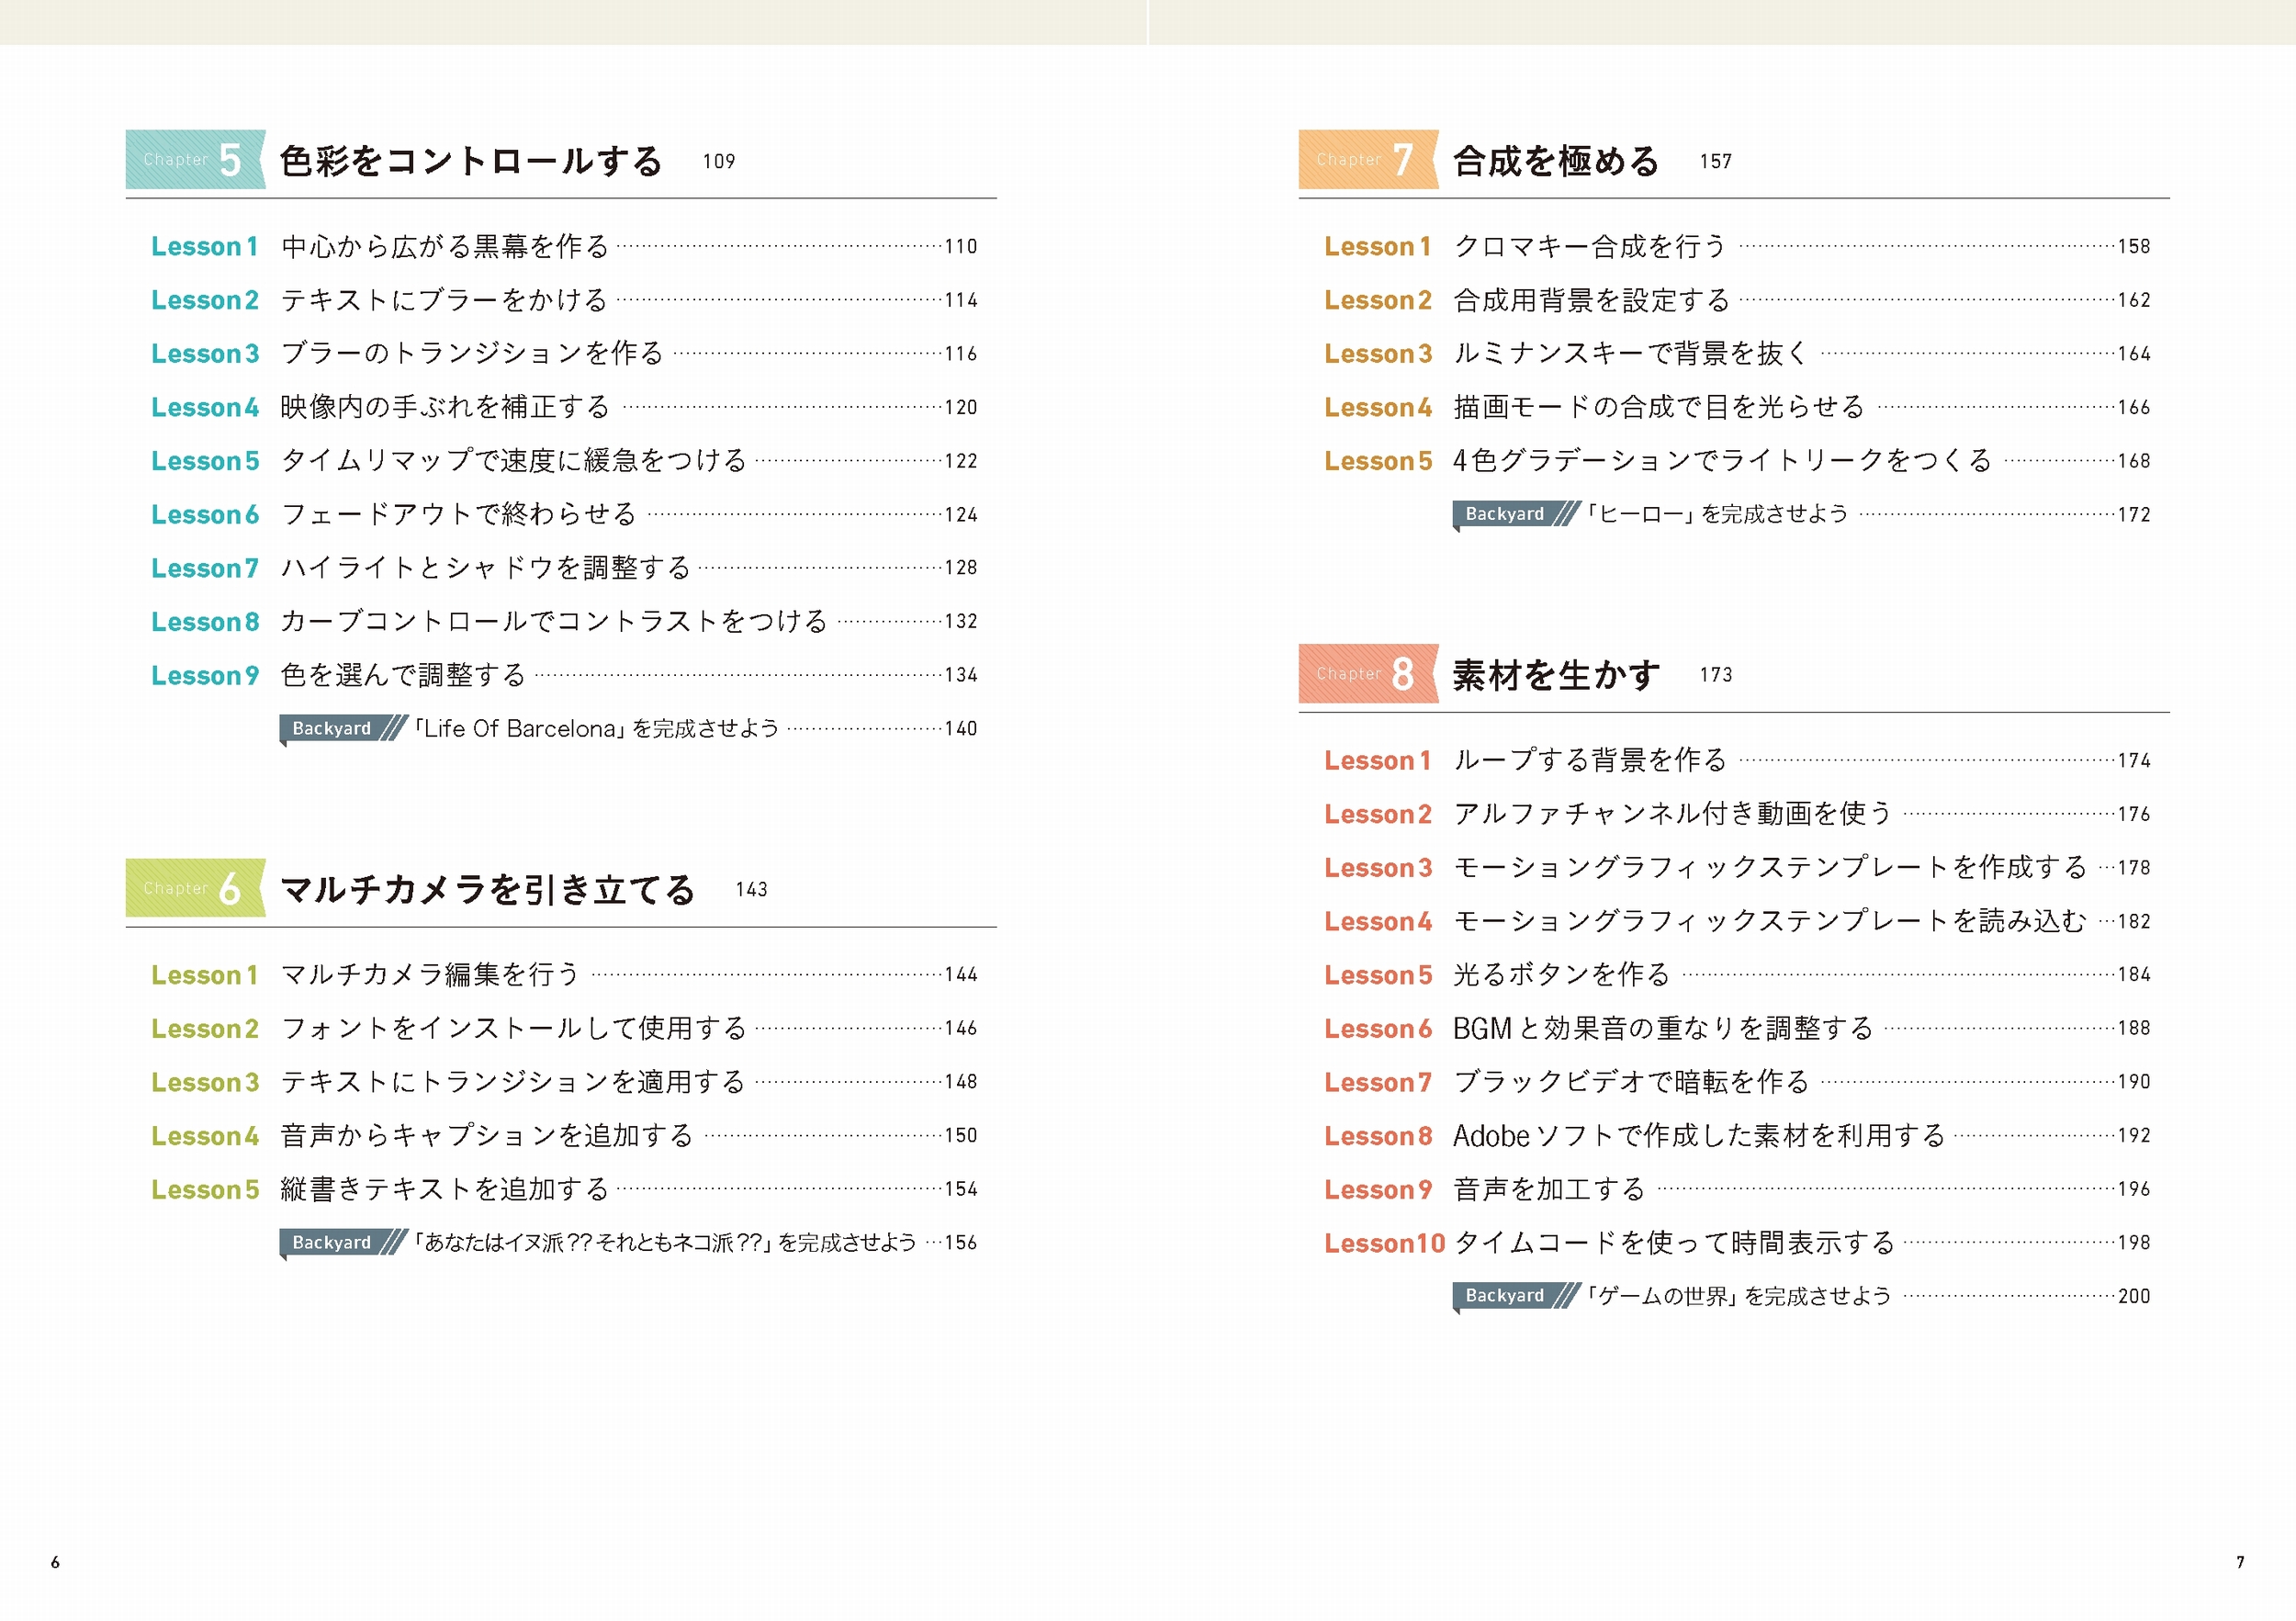Image resolution: width=2296 pixels, height=1621 pixels.
Task: Click entry 光るボタンを作る
Action: (x=1562, y=974)
